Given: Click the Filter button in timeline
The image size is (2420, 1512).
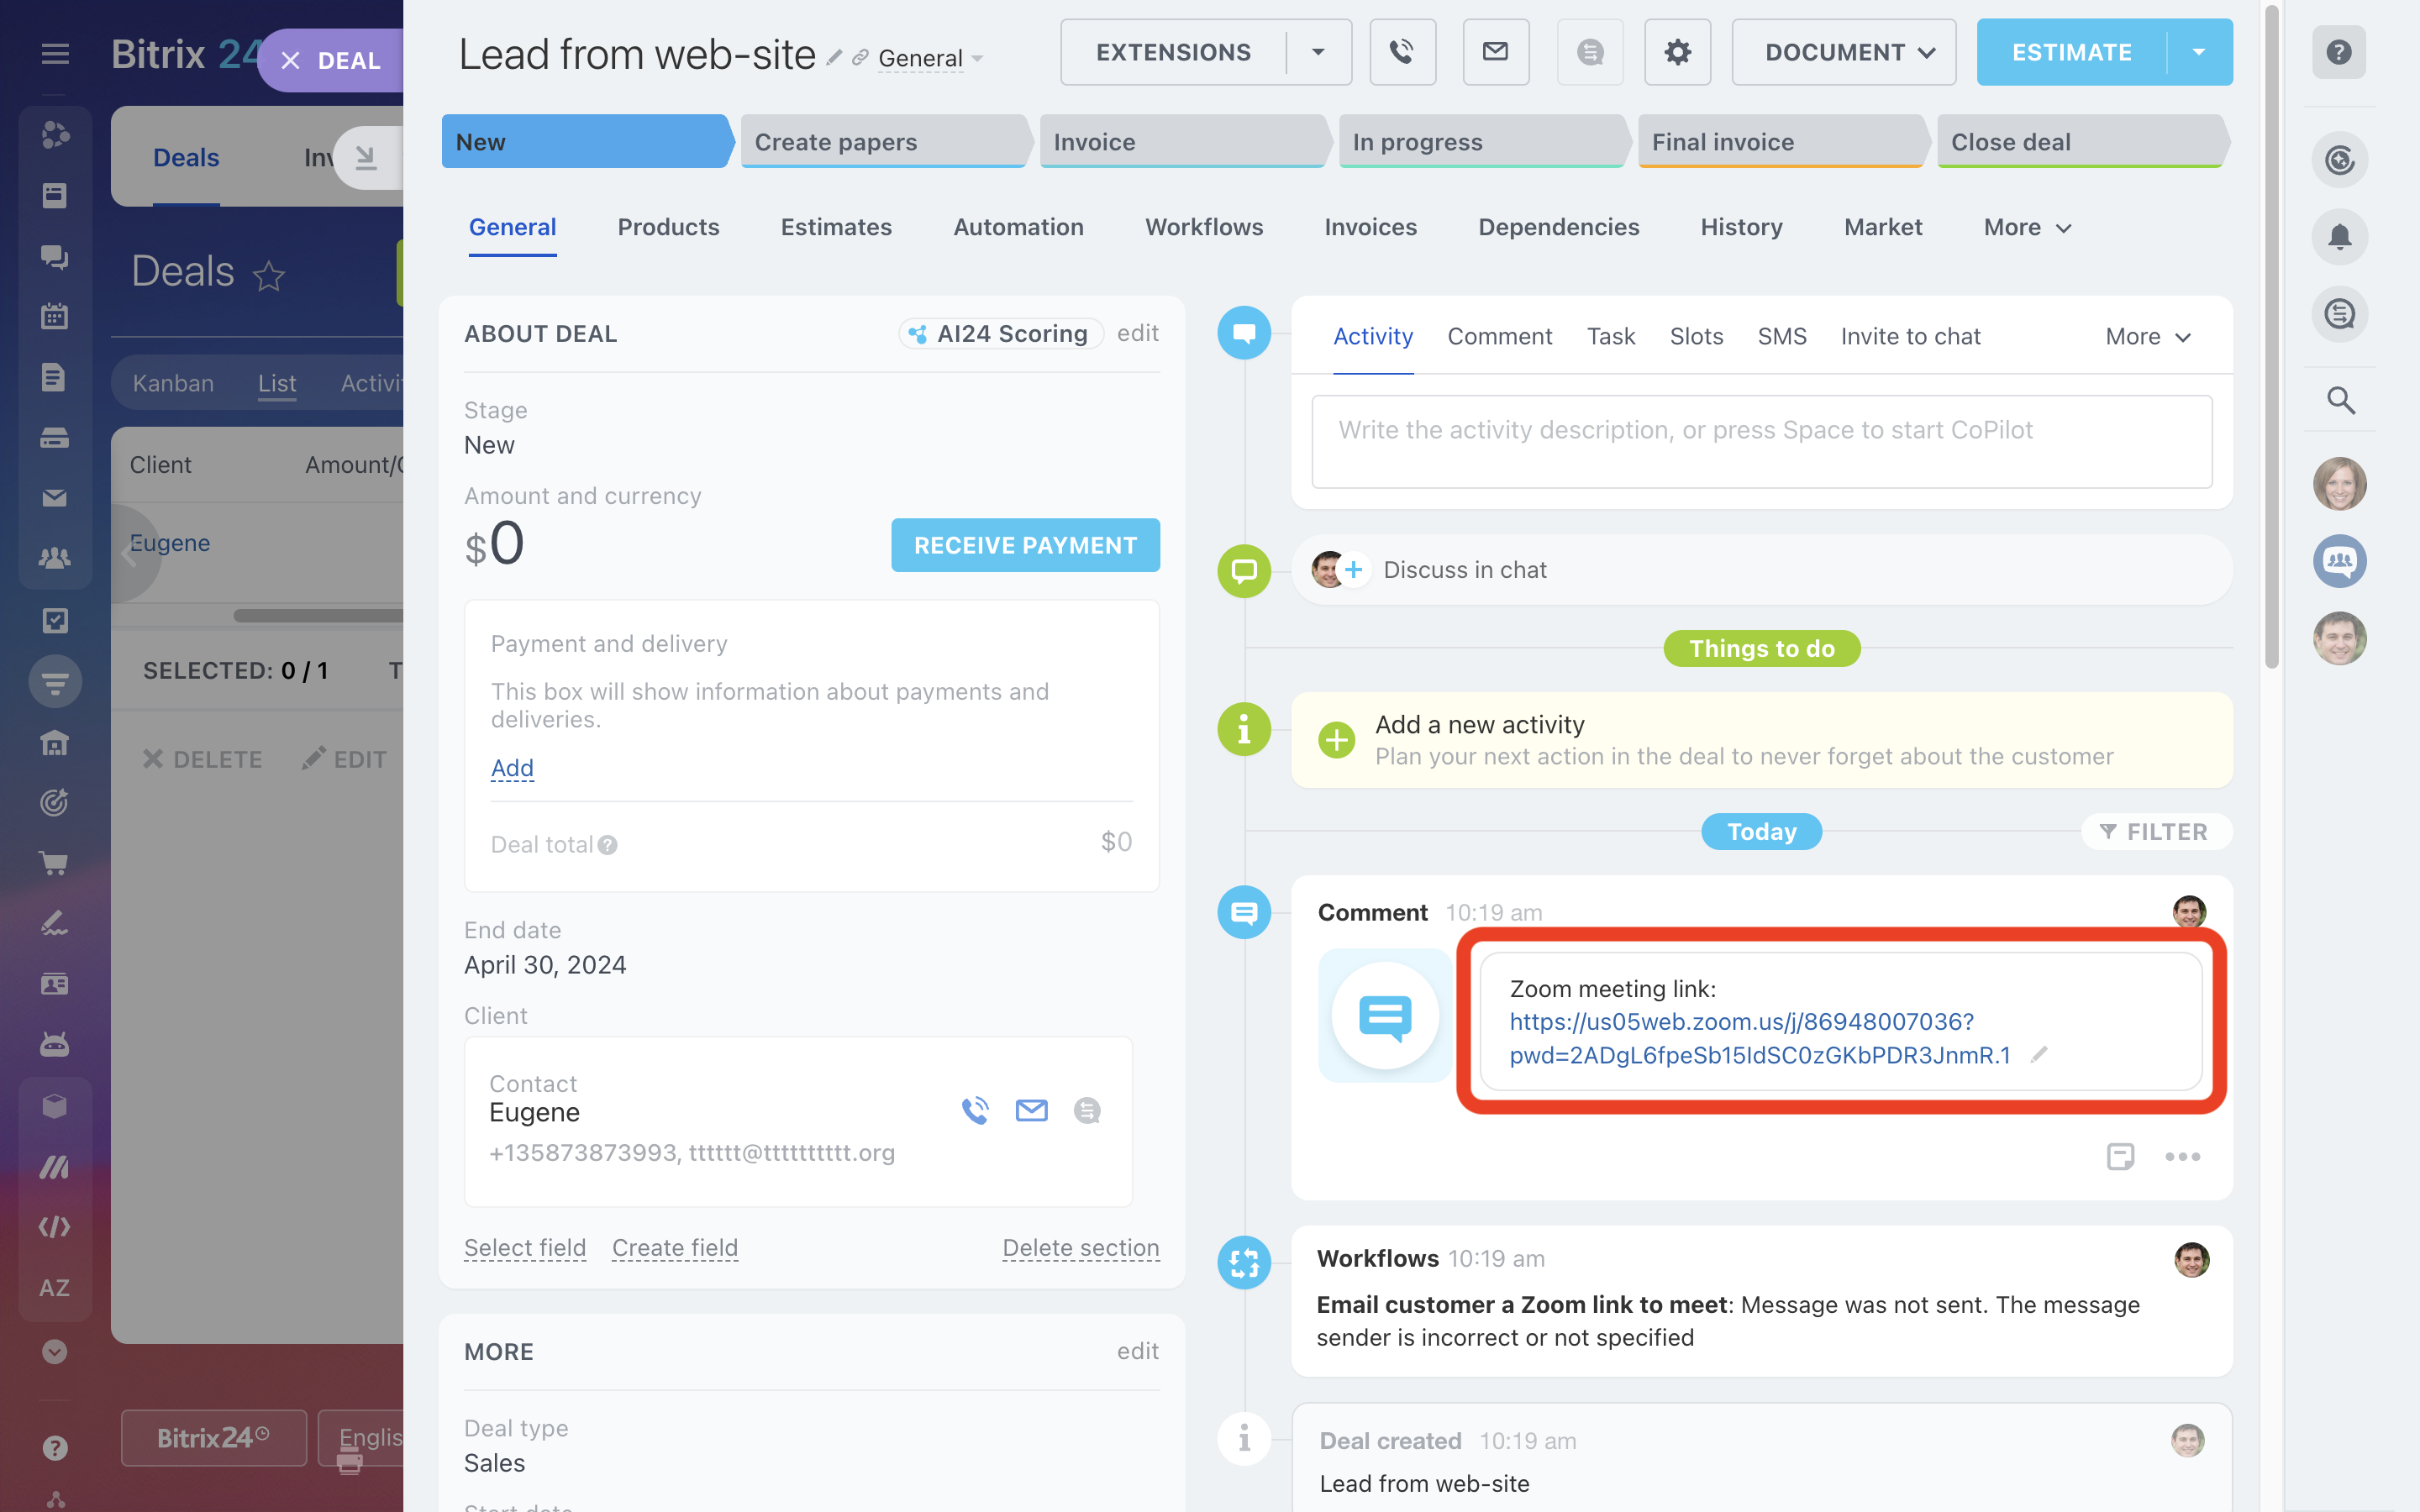Looking at the screenshot, I should pyautogui.click(x=2155, y=832).
